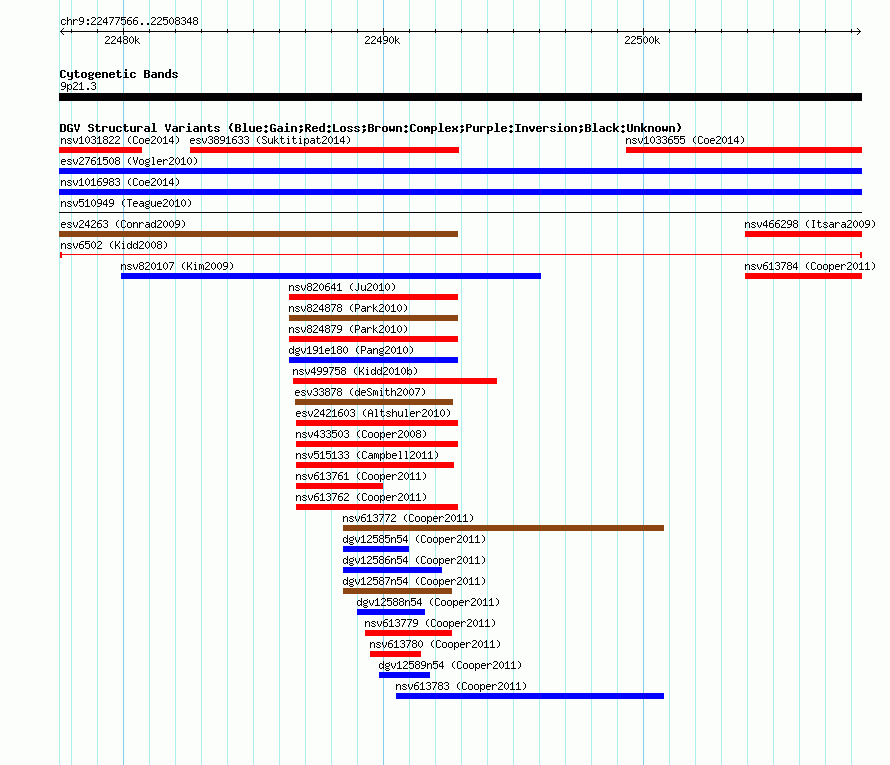Click the nsv499758 (Kidd2010b) label
Image resolution: width=890 pixels, height=765 pixels.
tap(355, 371)
